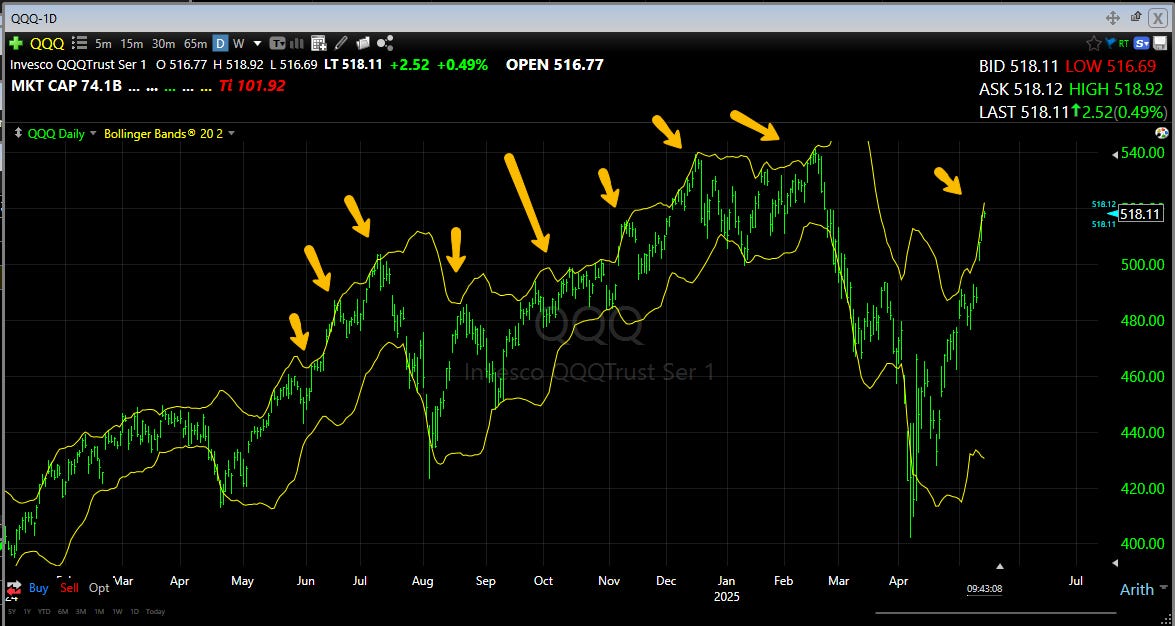Select the 30m timeframe

pos(163,43)
